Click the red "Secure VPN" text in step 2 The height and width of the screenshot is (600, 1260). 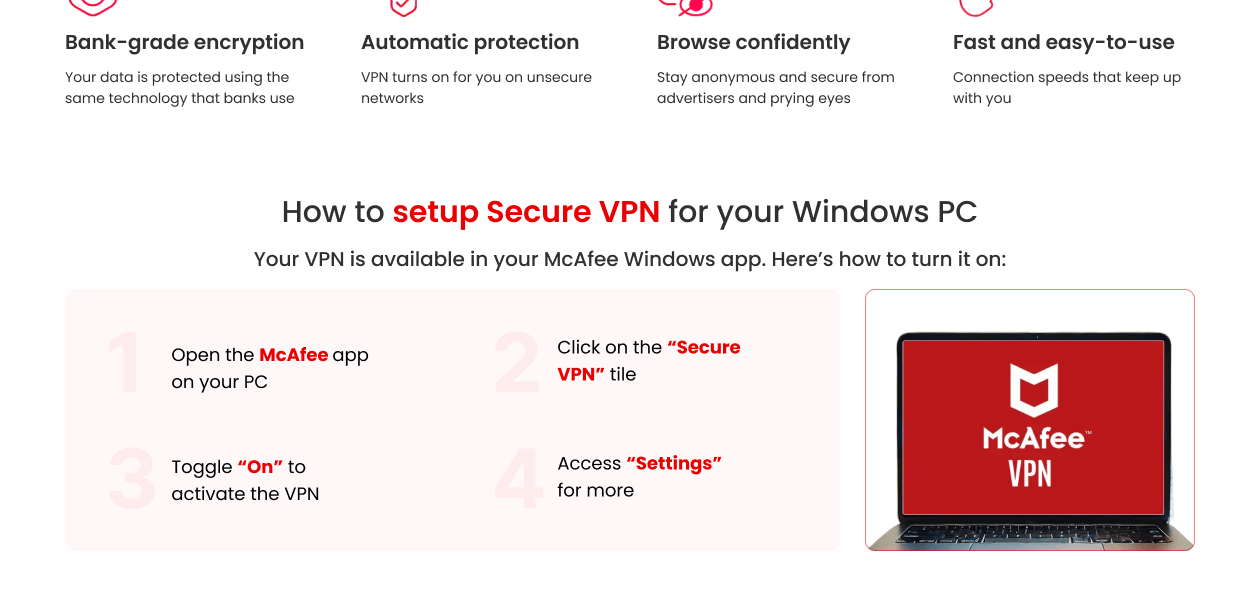pyautogui.click(x=704, y=348)
